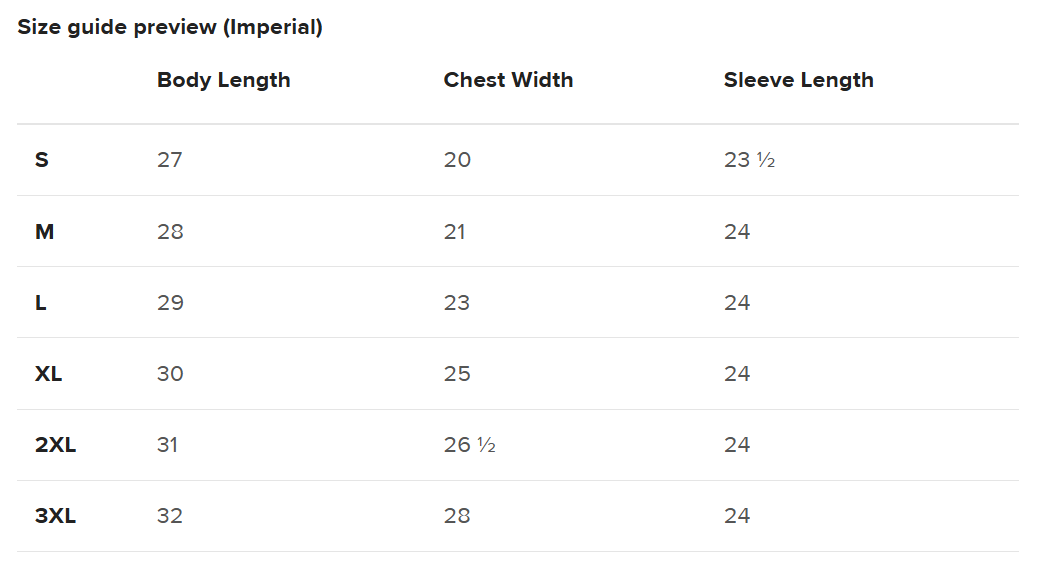Click the 3XL size row label

(x=55, y=516)
